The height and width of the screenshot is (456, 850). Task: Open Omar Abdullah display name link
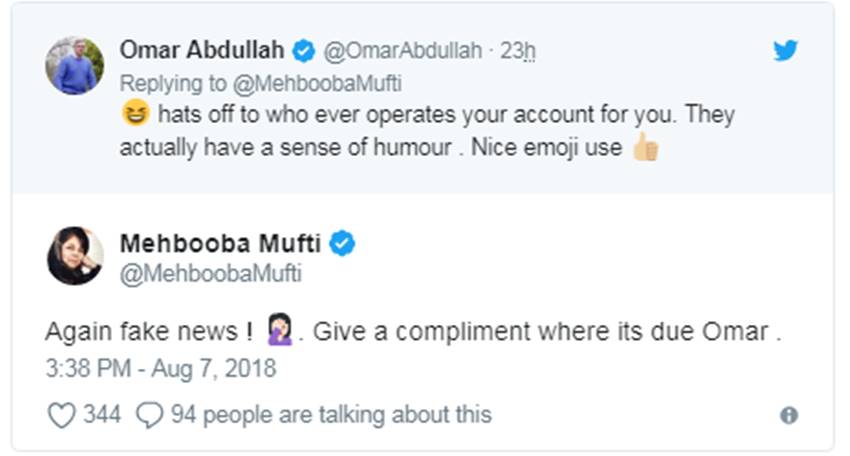point(201,50)
